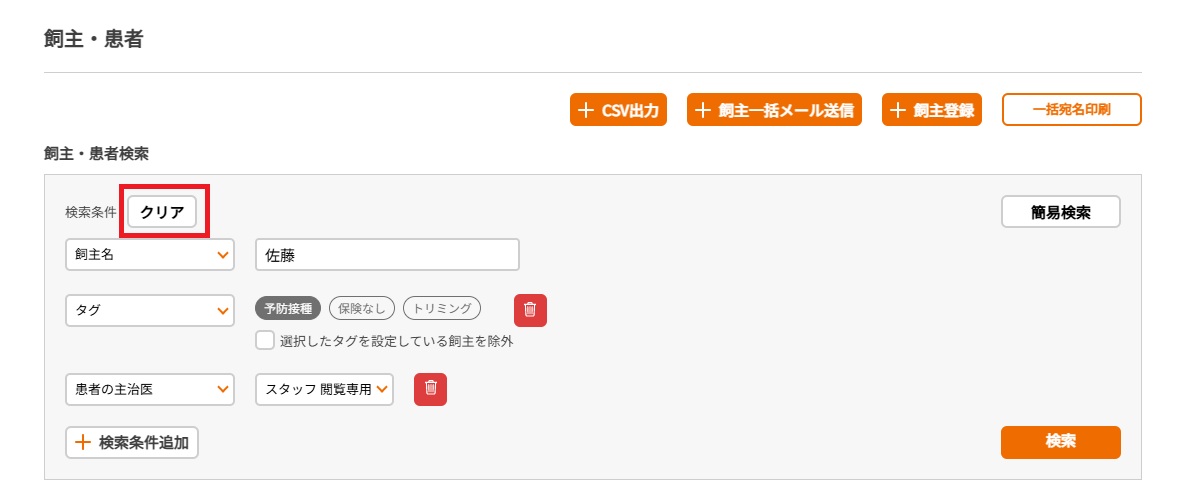Focus the owner name field containing 佐藤

coord(388,255)
